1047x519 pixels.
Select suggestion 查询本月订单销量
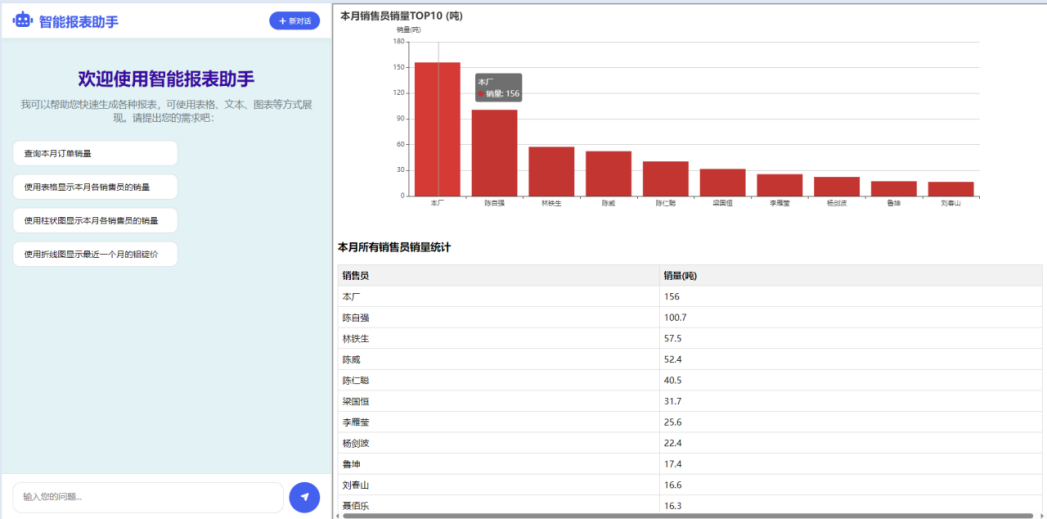point(95,154)
